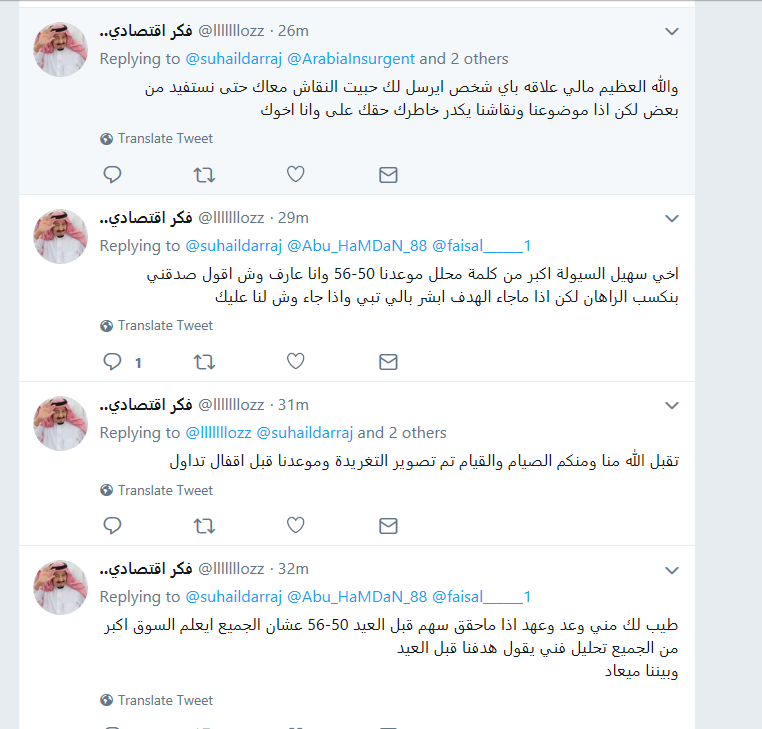Expand the options caret on the 29m tweet

point(672,219)
